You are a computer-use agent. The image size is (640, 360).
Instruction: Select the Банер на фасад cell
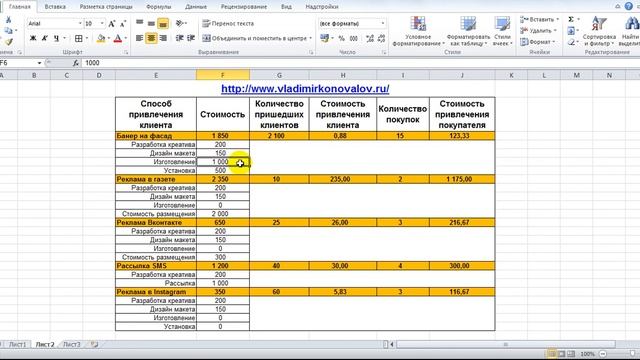point(156,136)
